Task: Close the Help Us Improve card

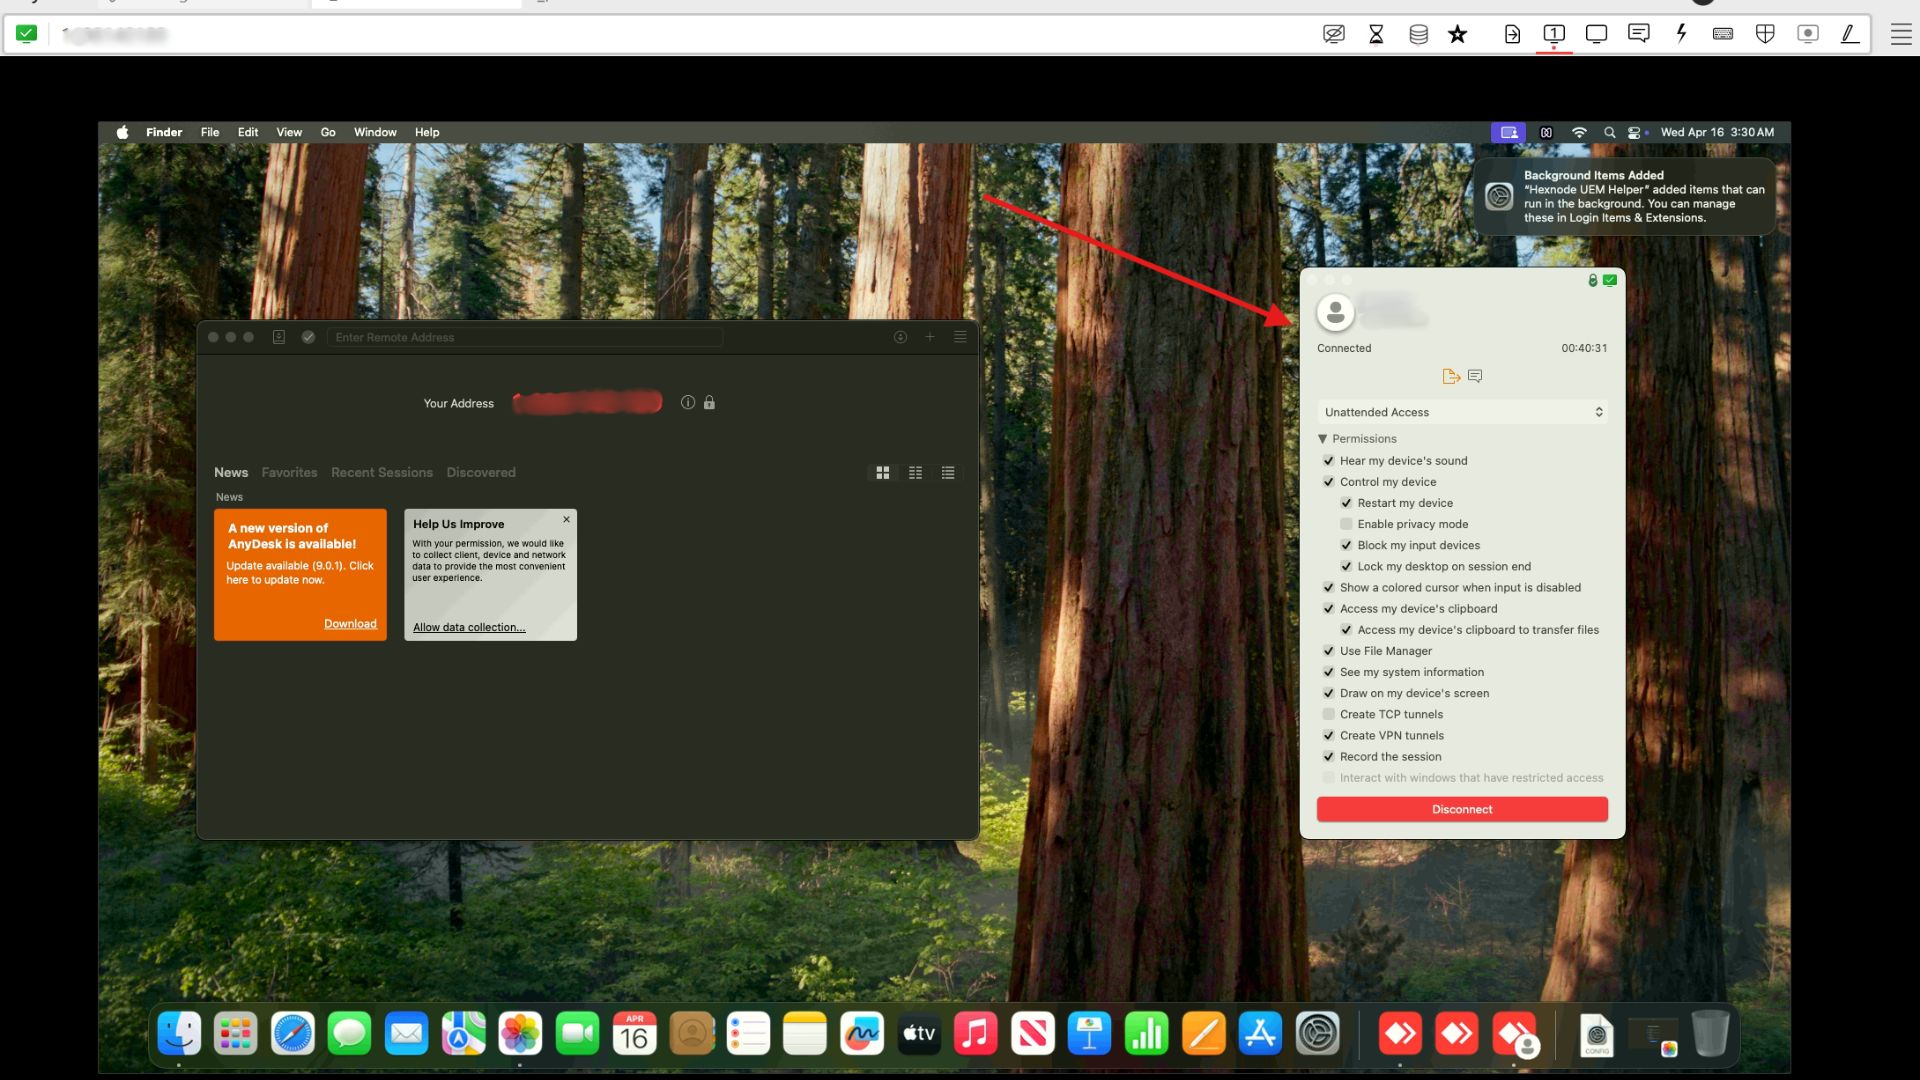Action: pyautogui.click(x=566, y=520)
